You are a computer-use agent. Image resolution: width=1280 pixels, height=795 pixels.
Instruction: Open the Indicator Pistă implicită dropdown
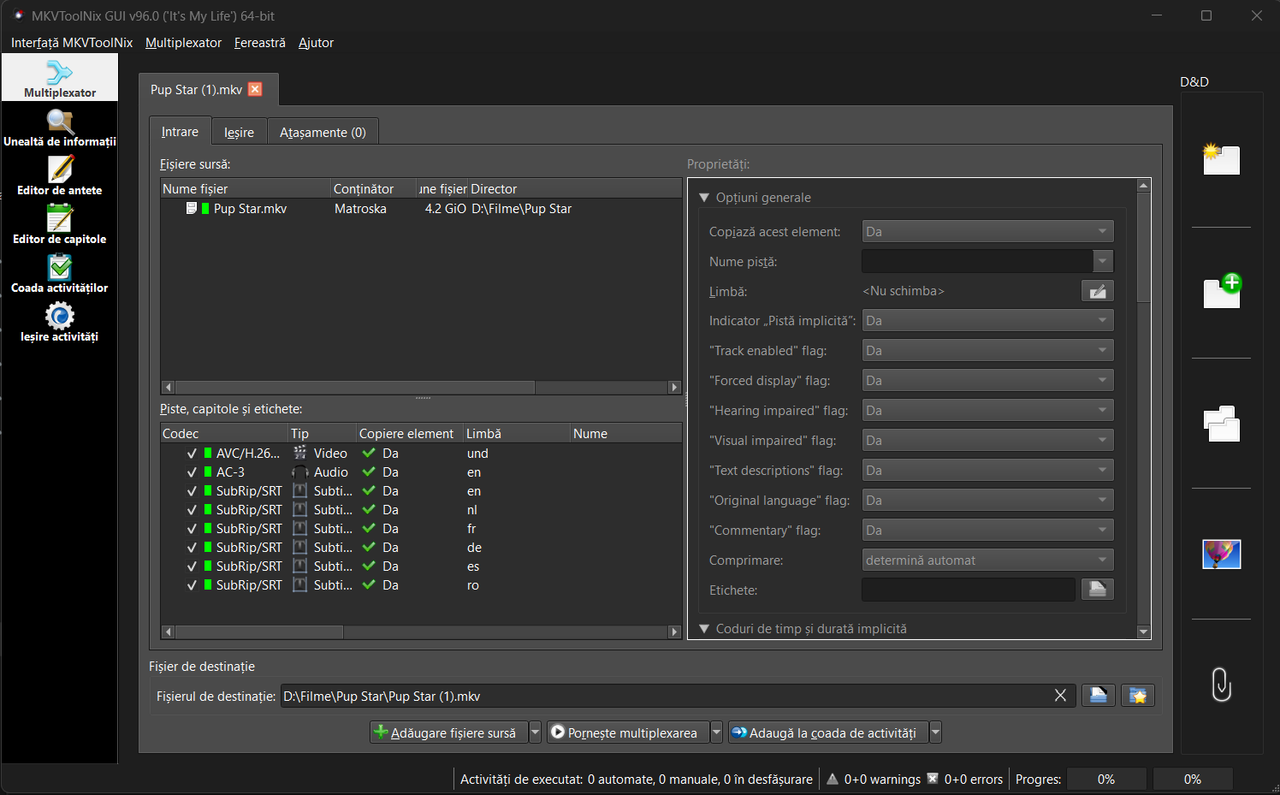click(987, 321)
